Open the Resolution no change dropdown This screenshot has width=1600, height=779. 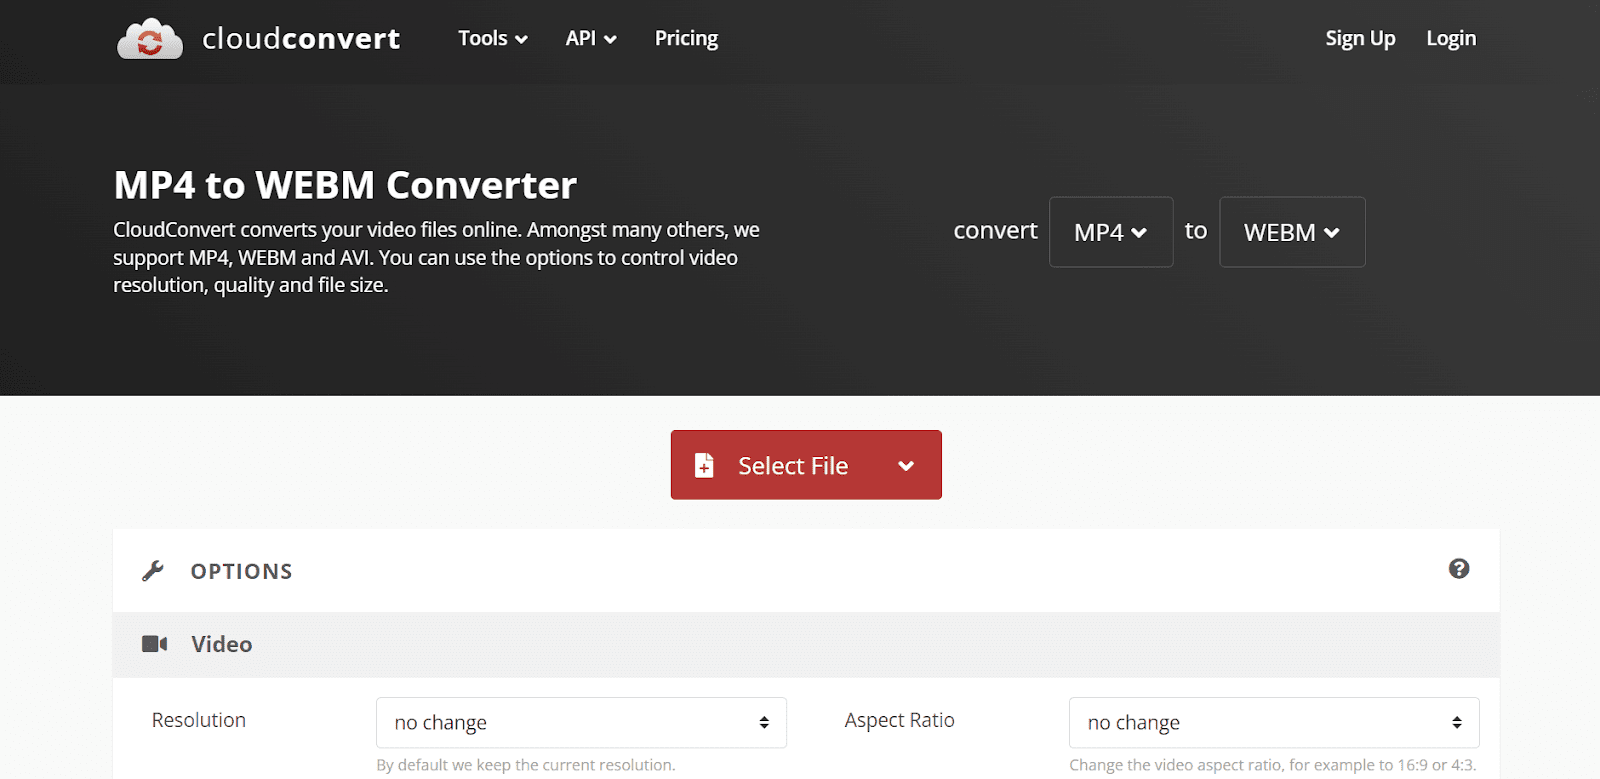[581, 722]
